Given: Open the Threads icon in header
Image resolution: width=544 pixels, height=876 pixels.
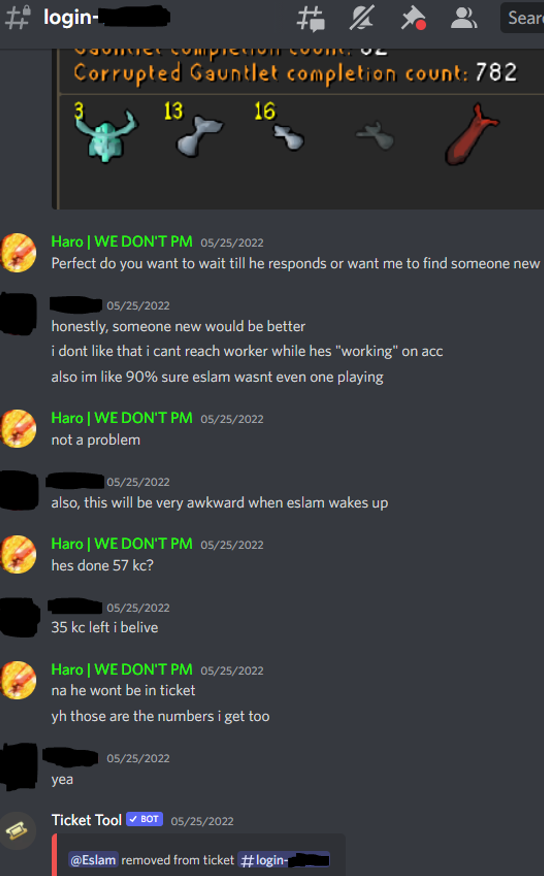Looking at the screenshot, I should pos(311,18).
